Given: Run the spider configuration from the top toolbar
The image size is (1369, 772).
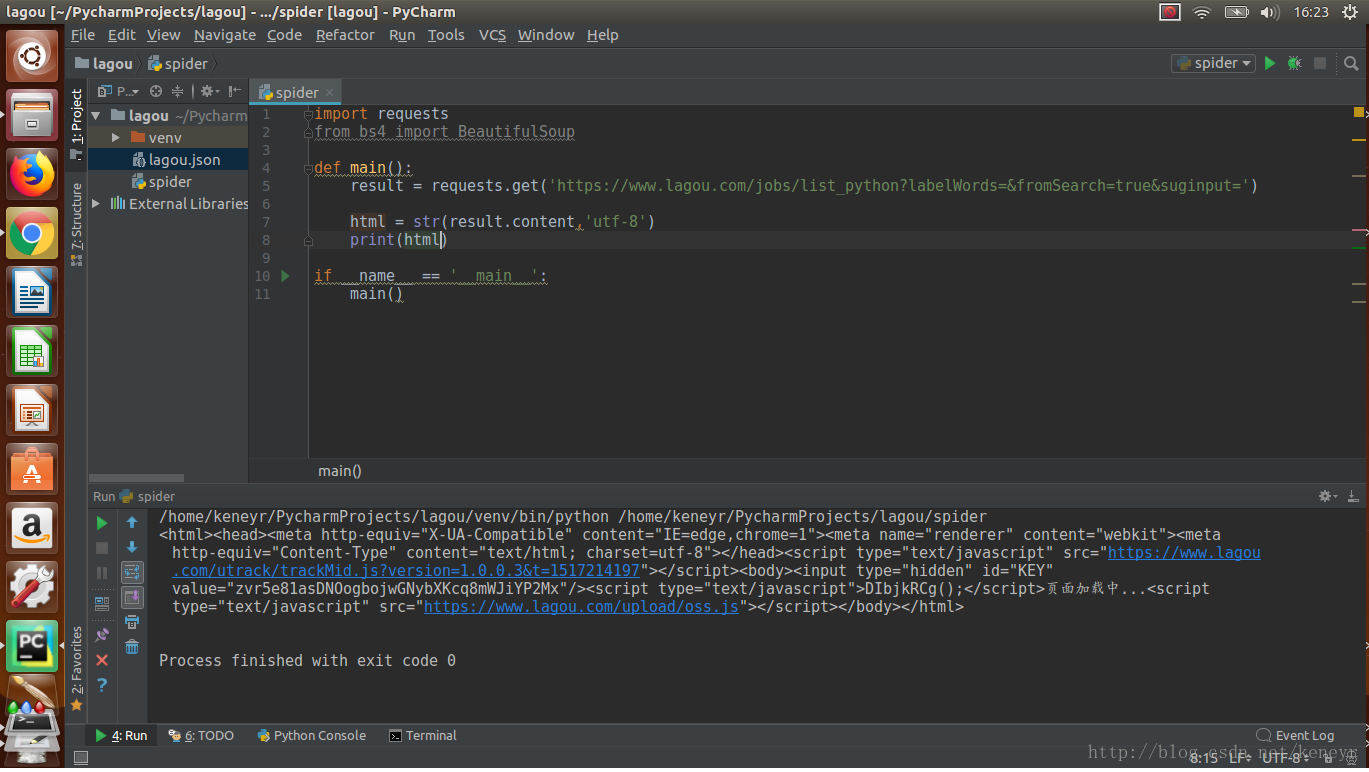Looking at the screenshot, I should [x=1270, y=63].
